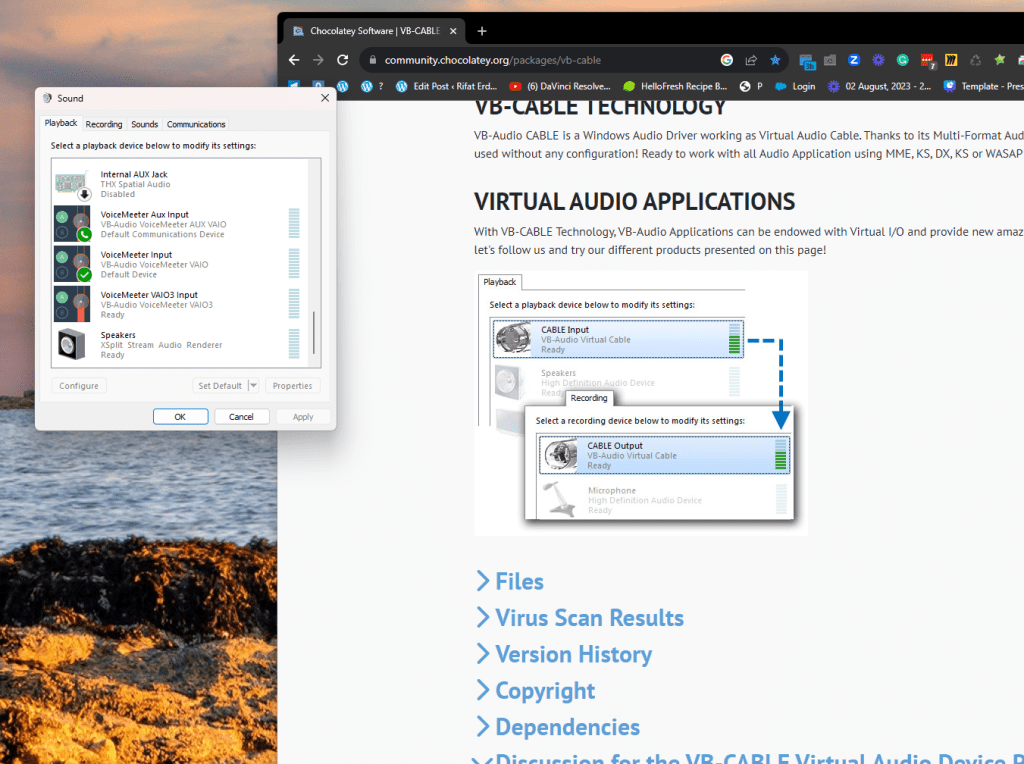The image size is (1024, 764).
Task: Expand the Copyright section
Action: [x=536, y=691]
